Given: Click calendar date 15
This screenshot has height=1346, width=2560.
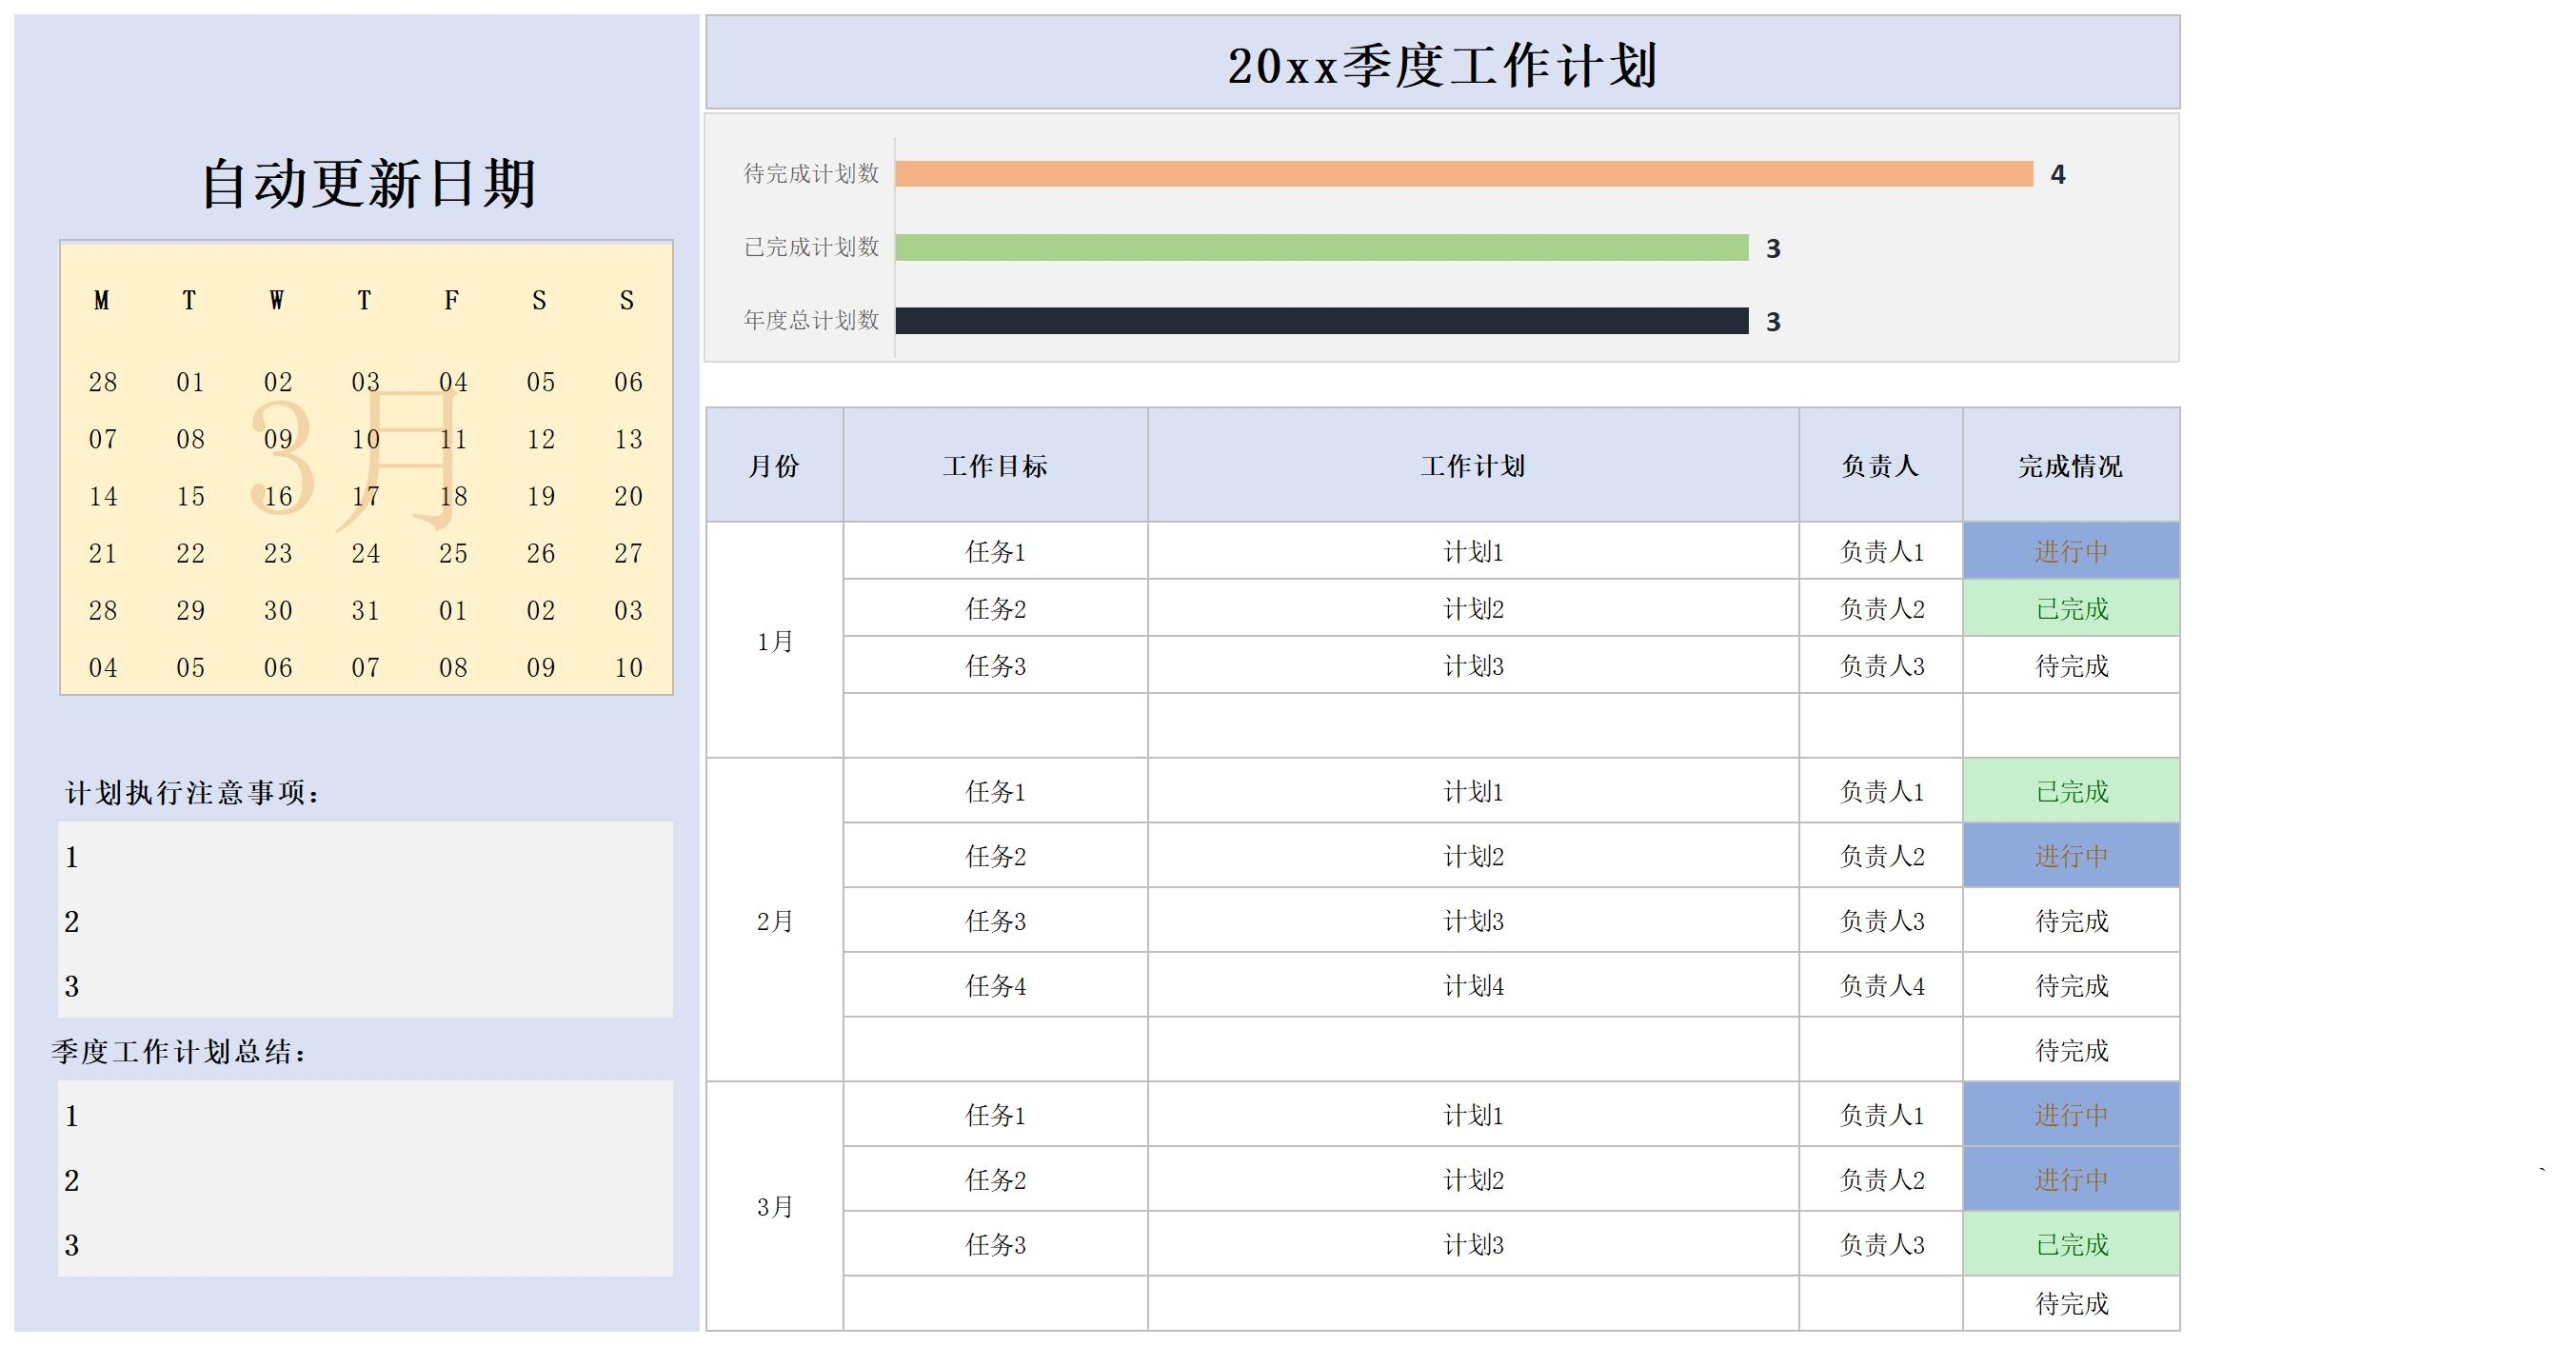Looking at the screenshot, I should click(190, 496).
